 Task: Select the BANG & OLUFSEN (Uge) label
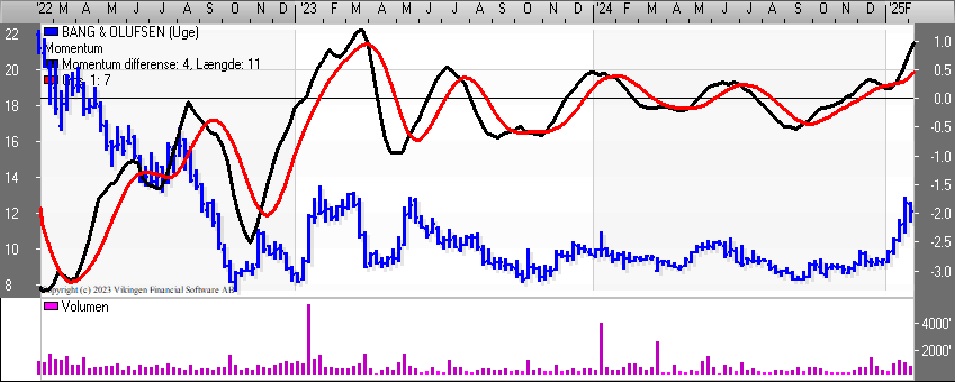pos(130,32)
